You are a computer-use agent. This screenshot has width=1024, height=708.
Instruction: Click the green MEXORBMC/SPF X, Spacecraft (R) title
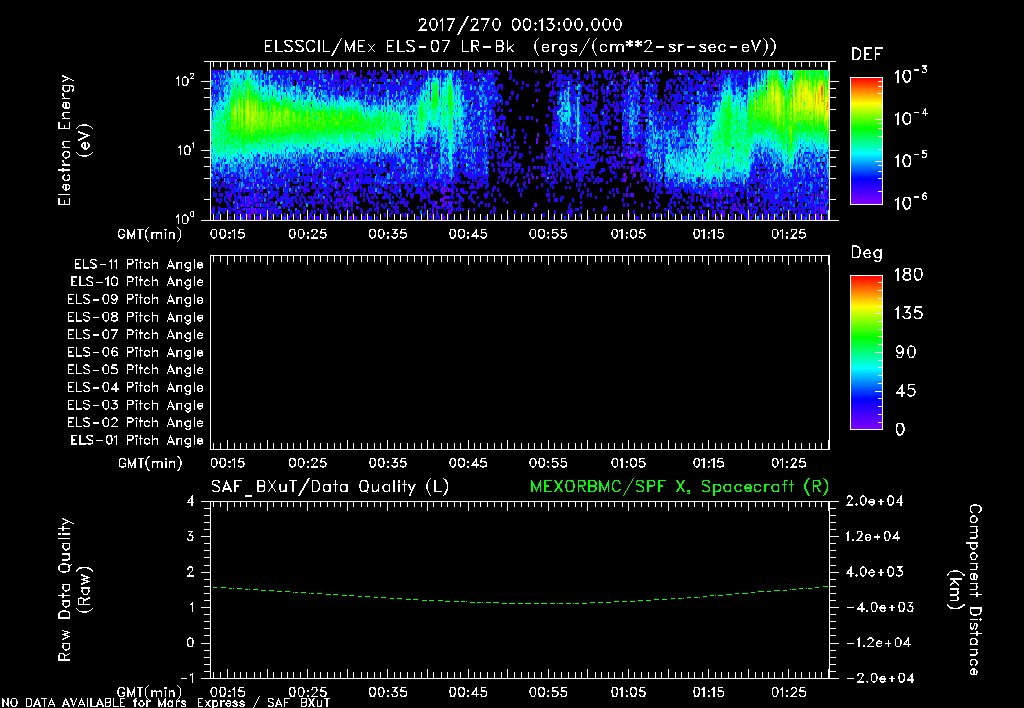click(679, 487)
